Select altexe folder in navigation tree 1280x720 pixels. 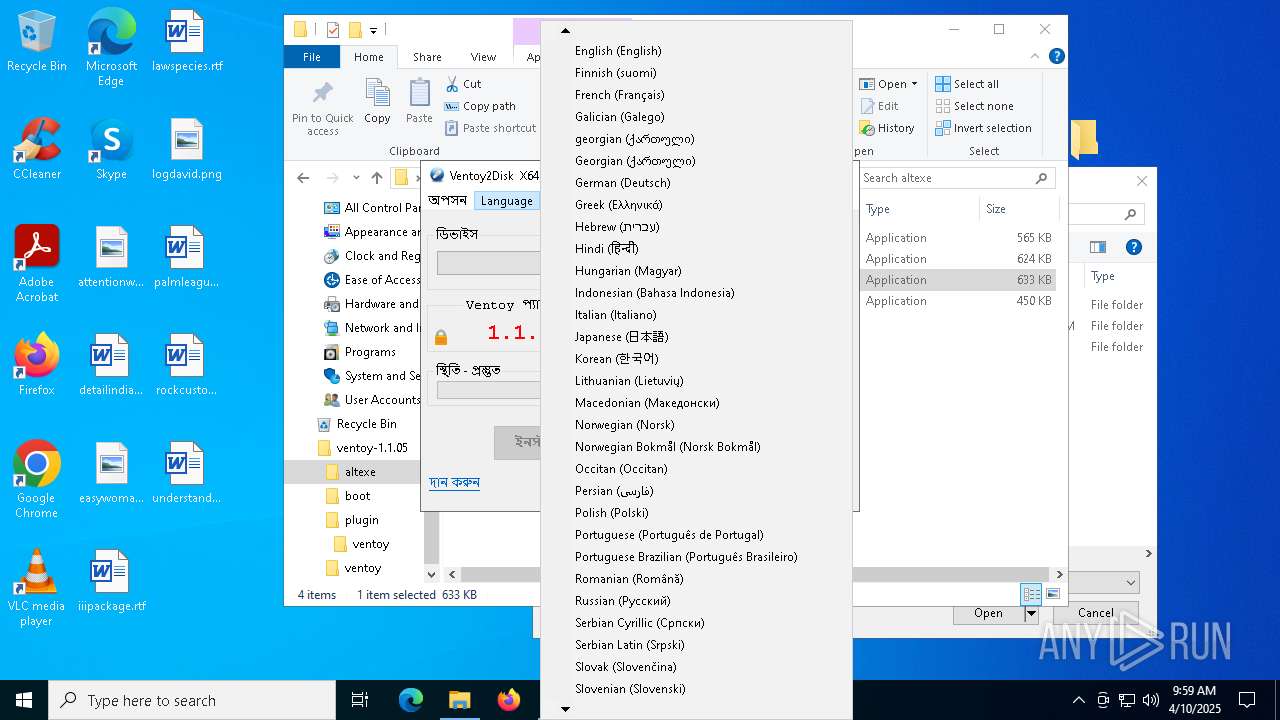click(360, 472)
